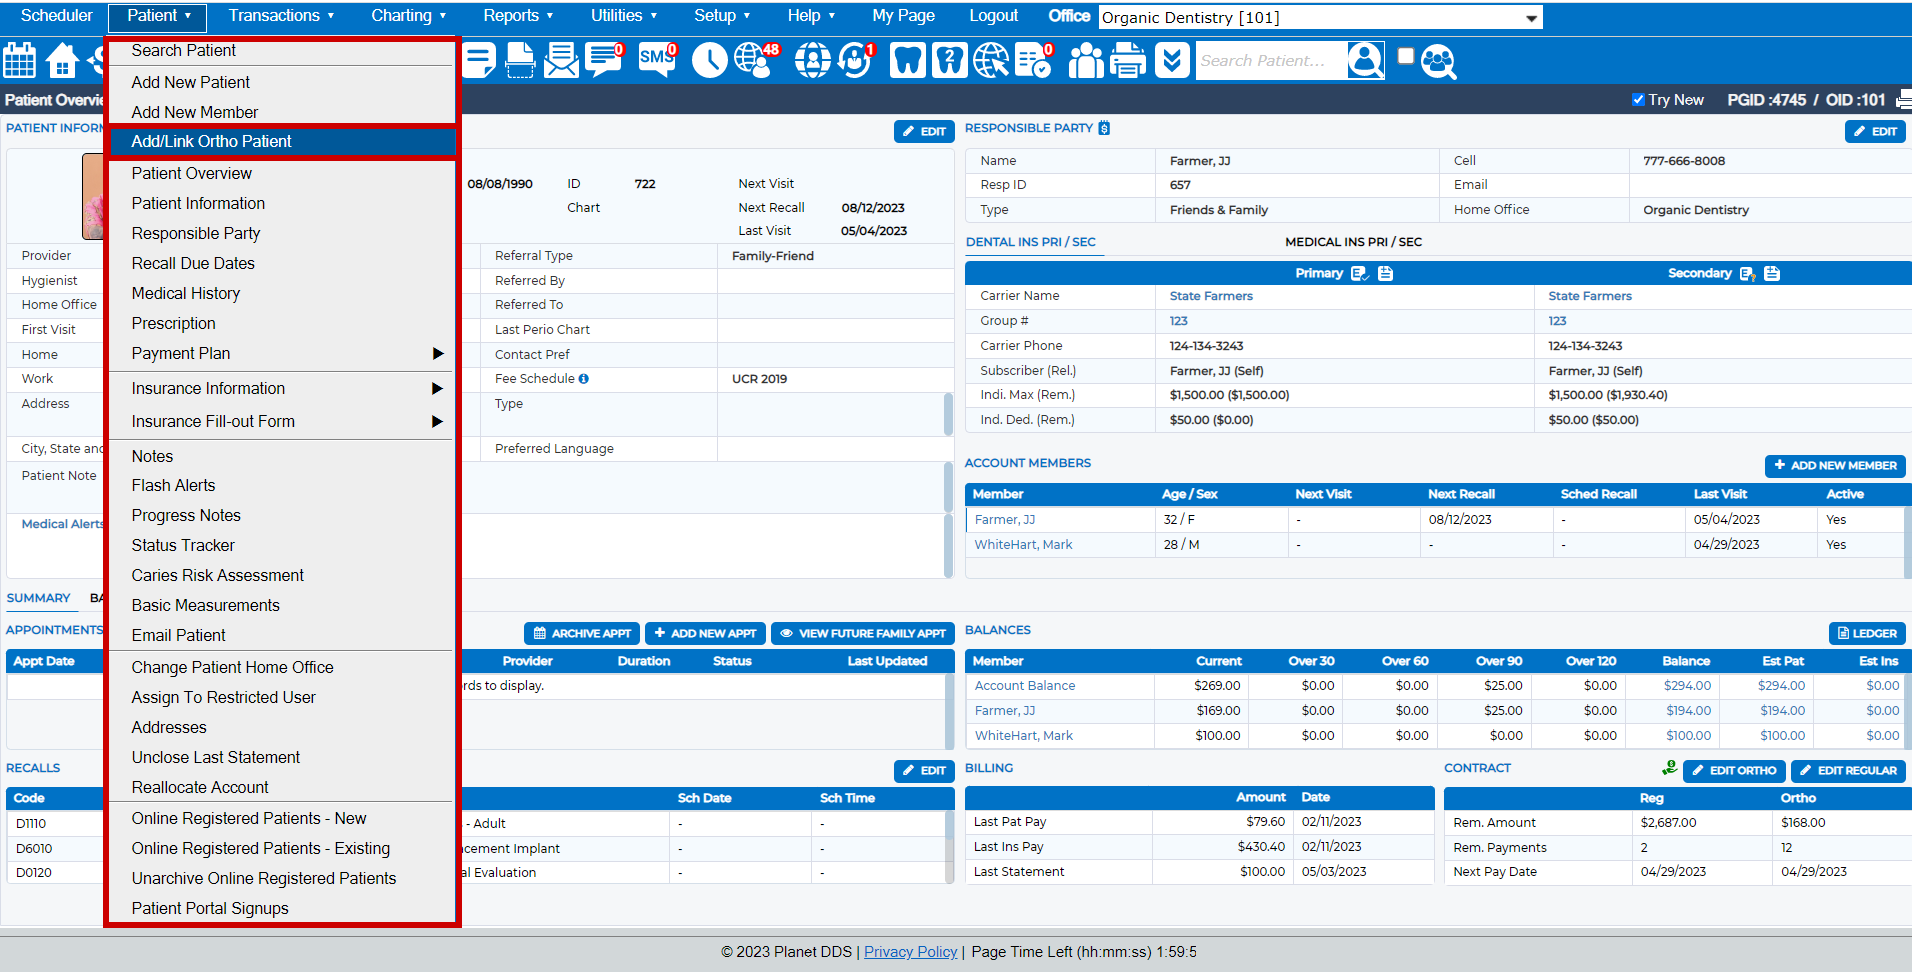This screenshot has height=972, width=1912.
Task: Switch to SUMMARY tab
Action: click(38, 598)
